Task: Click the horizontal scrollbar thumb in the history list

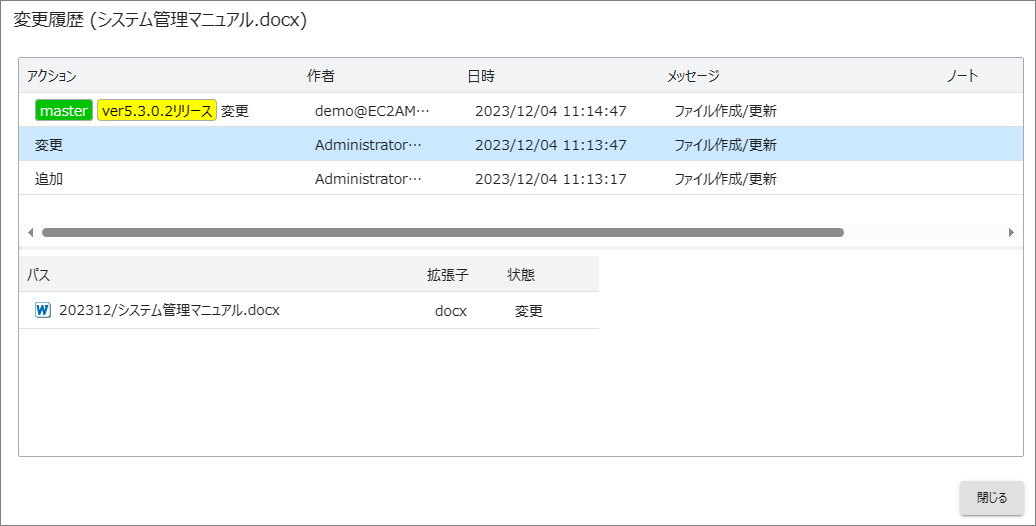Action: click(x=442, y=233)
